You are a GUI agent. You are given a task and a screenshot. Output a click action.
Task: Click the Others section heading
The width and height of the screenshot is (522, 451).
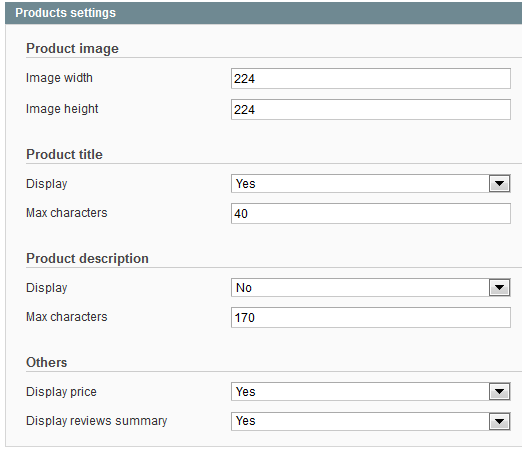click(x=47, y=363)
